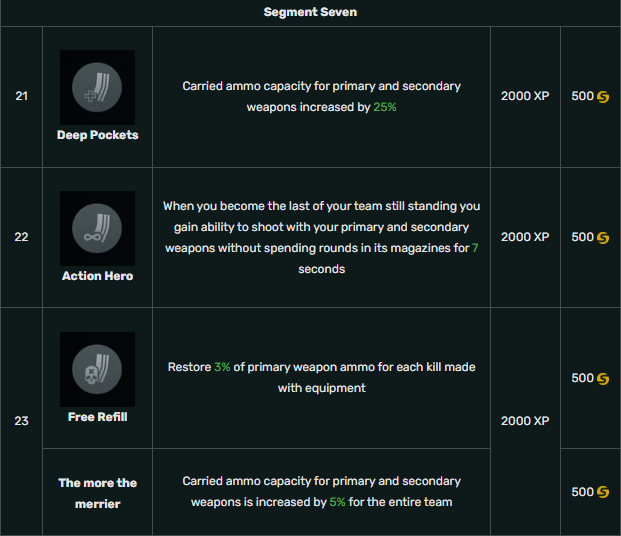The width and height of the screenshot is (621, 536).
Task: Click level number 22 cell
Action: point(21,237)
